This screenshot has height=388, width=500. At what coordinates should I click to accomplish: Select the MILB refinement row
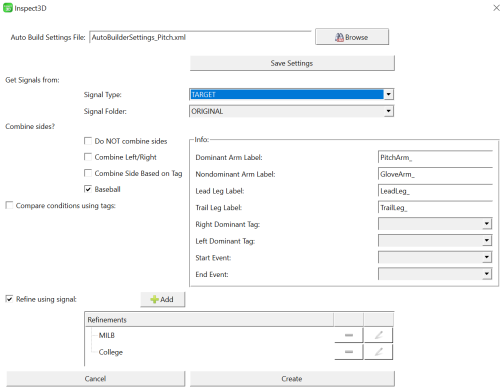210,335
